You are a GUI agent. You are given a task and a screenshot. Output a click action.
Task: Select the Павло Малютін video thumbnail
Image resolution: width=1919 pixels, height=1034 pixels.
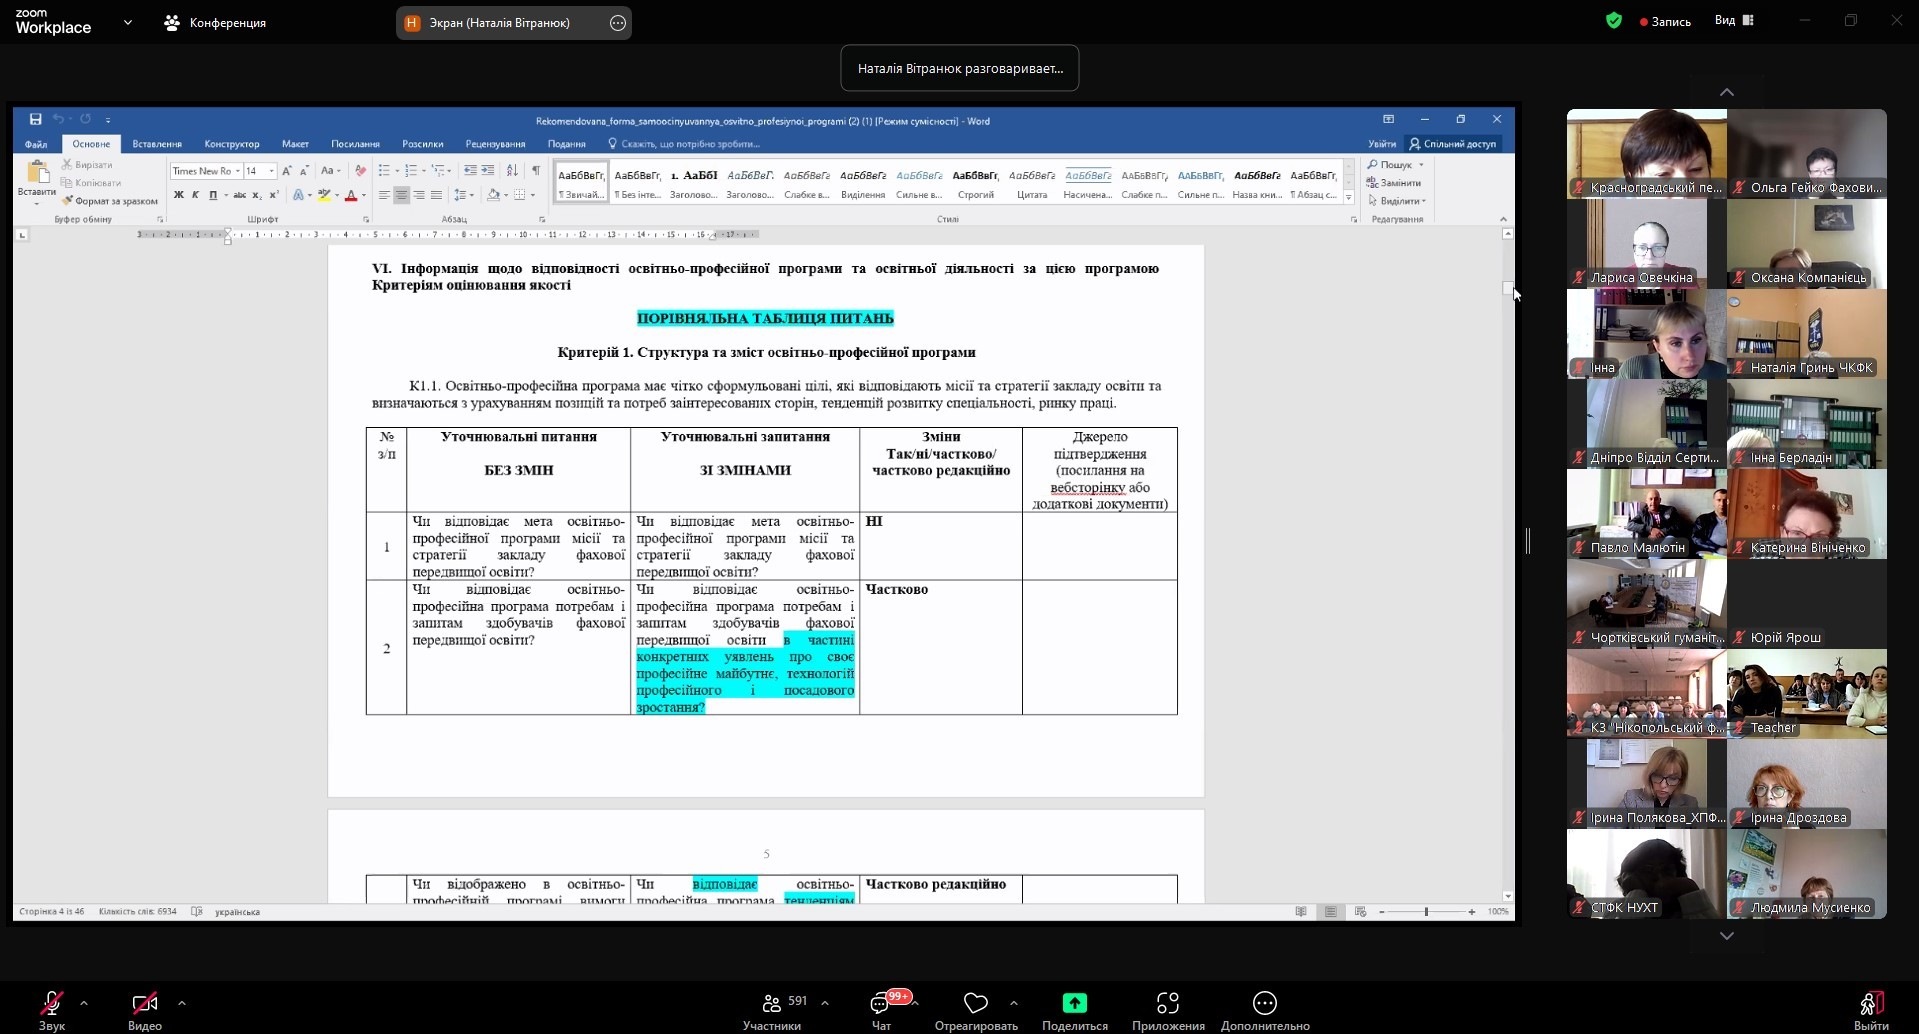[1646, 514]
